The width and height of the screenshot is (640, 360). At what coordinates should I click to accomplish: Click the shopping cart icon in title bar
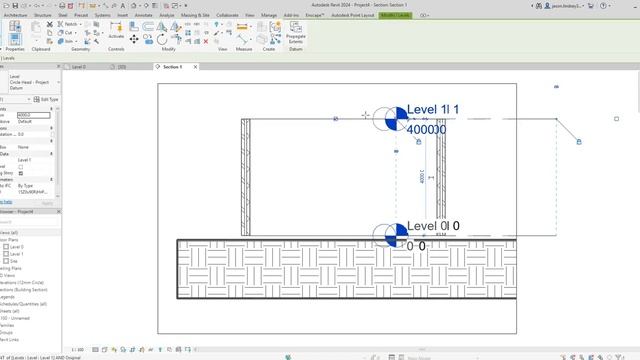click(x=591, y=6)
